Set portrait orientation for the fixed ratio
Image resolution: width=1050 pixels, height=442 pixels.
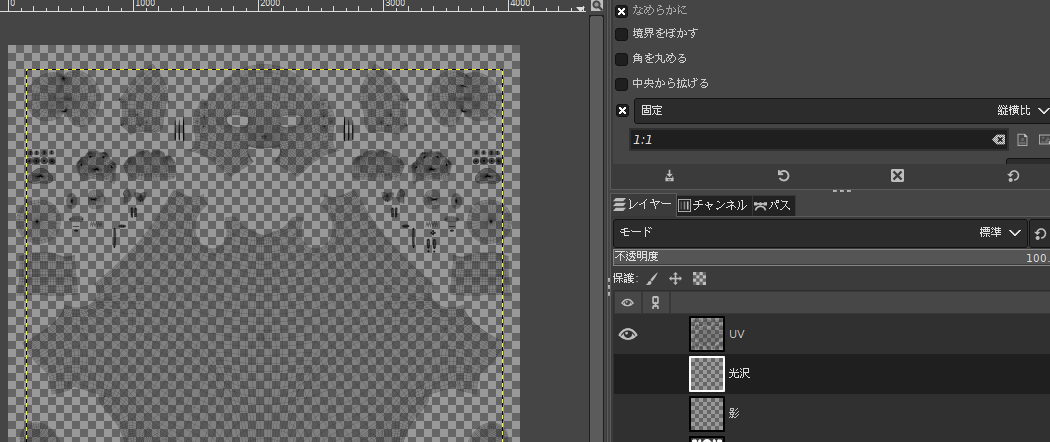pyautogui.click(x=1023, y=140)
